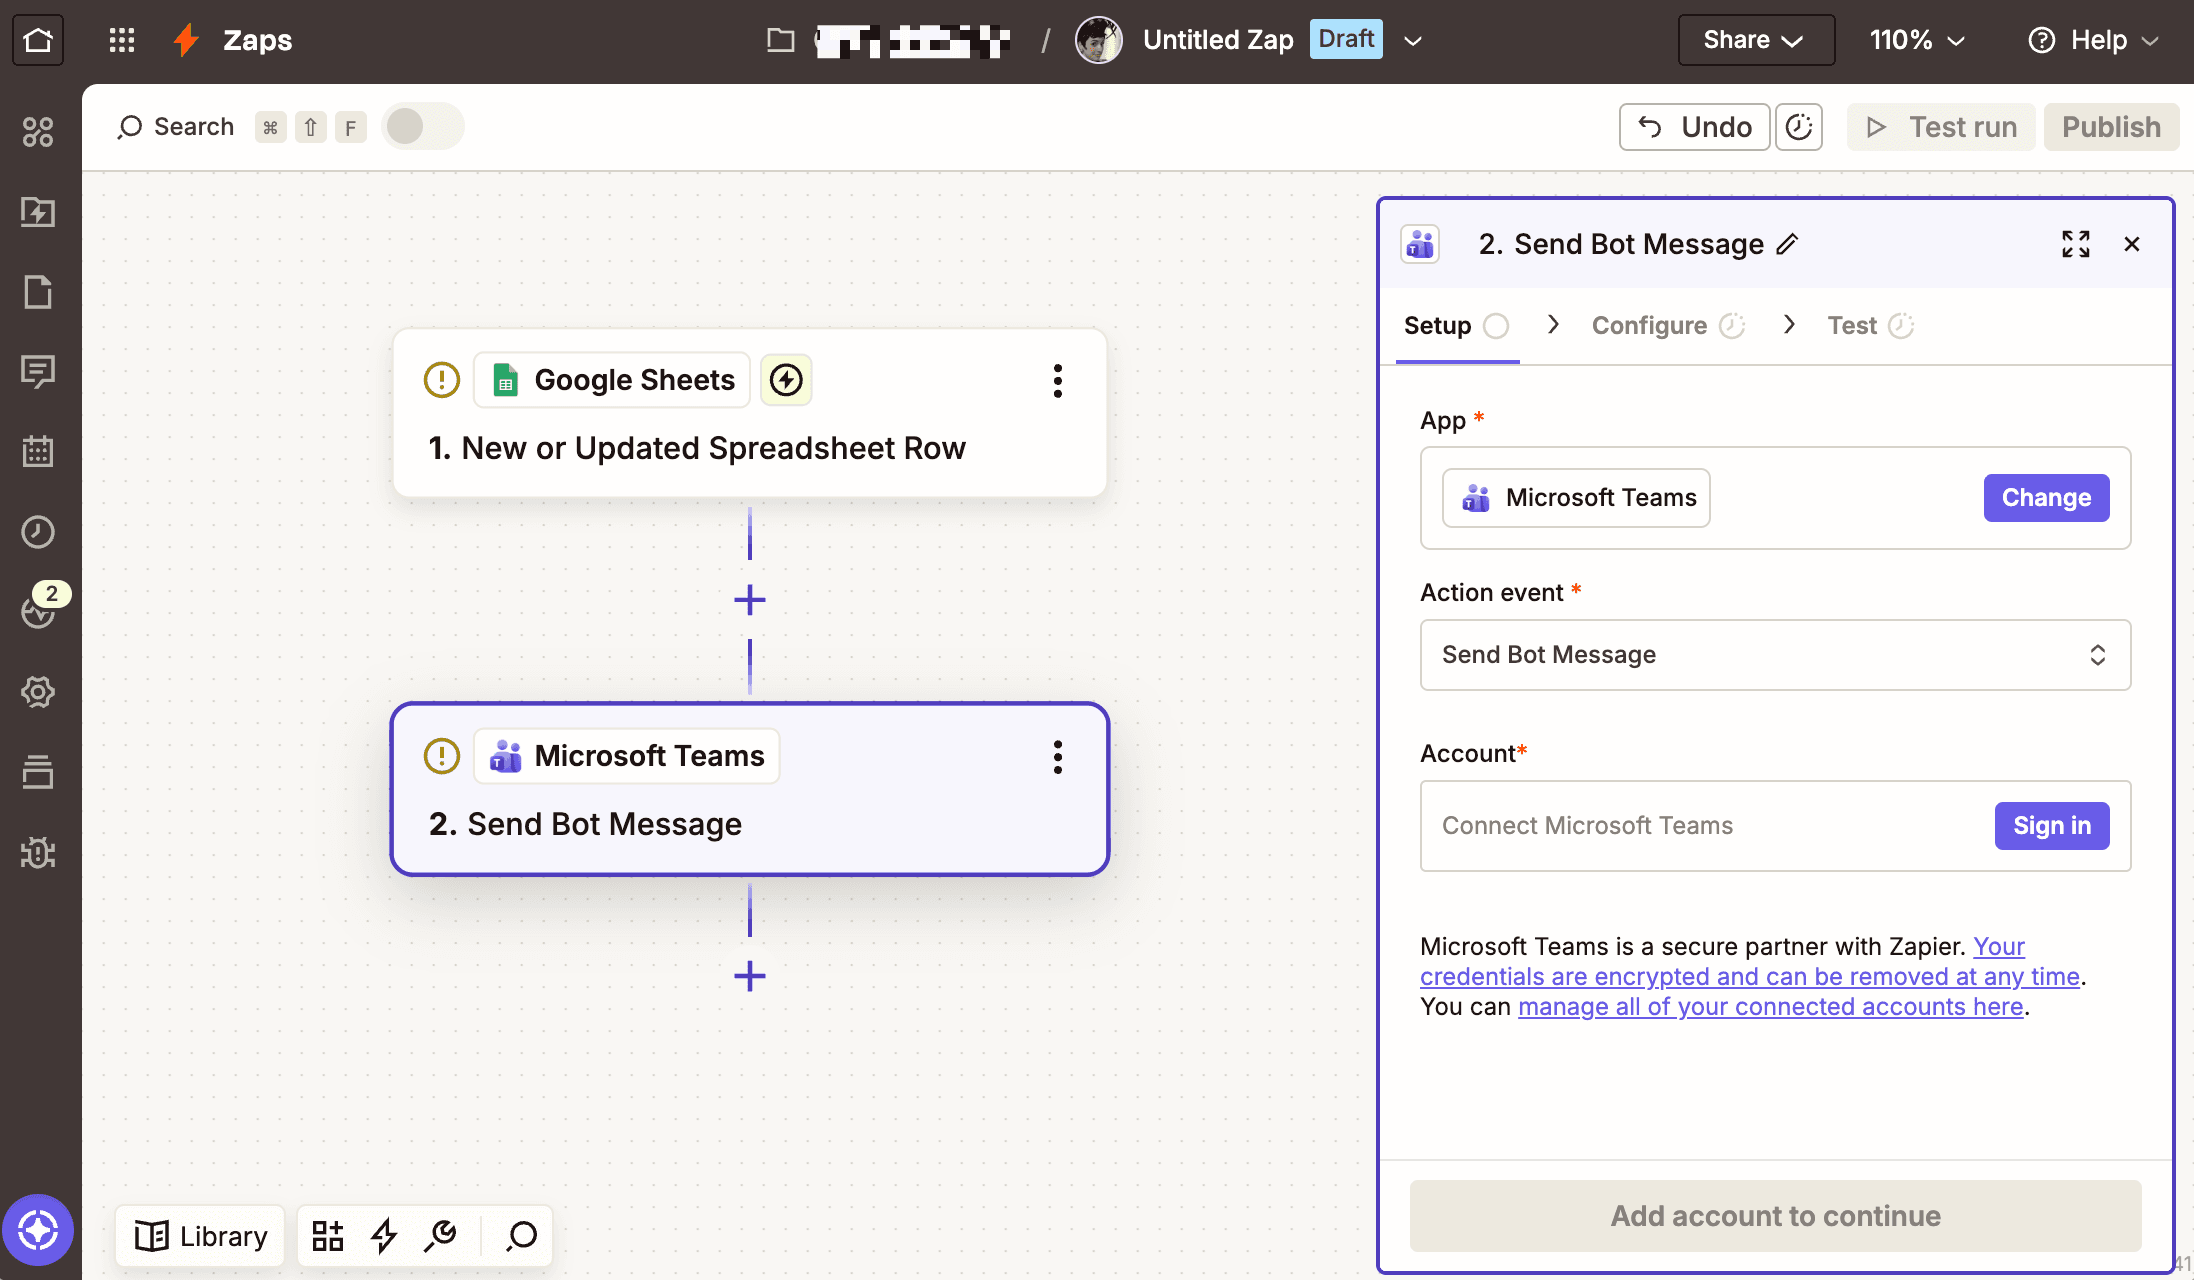
Task: Click the magnifier in bottom toolbar
Action: click(x=521, y=1236)
